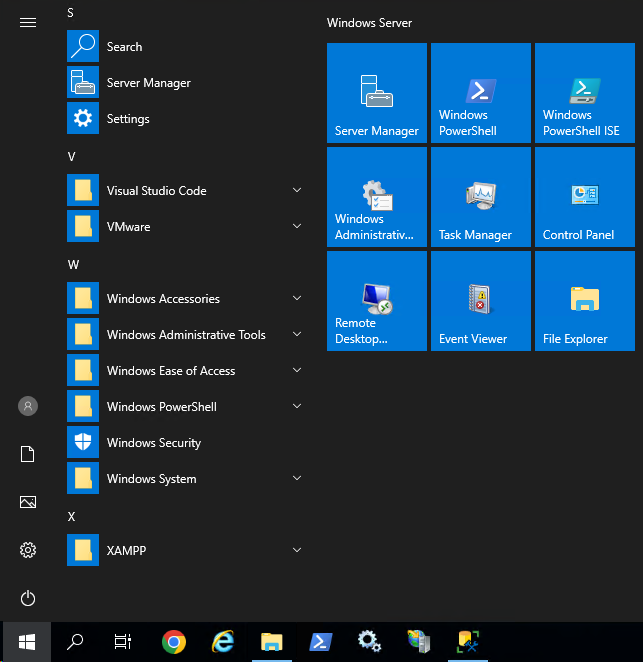Expand the VMware folder chevron
The height and width of the screenshot is (662, 643).
click(297, 226)
